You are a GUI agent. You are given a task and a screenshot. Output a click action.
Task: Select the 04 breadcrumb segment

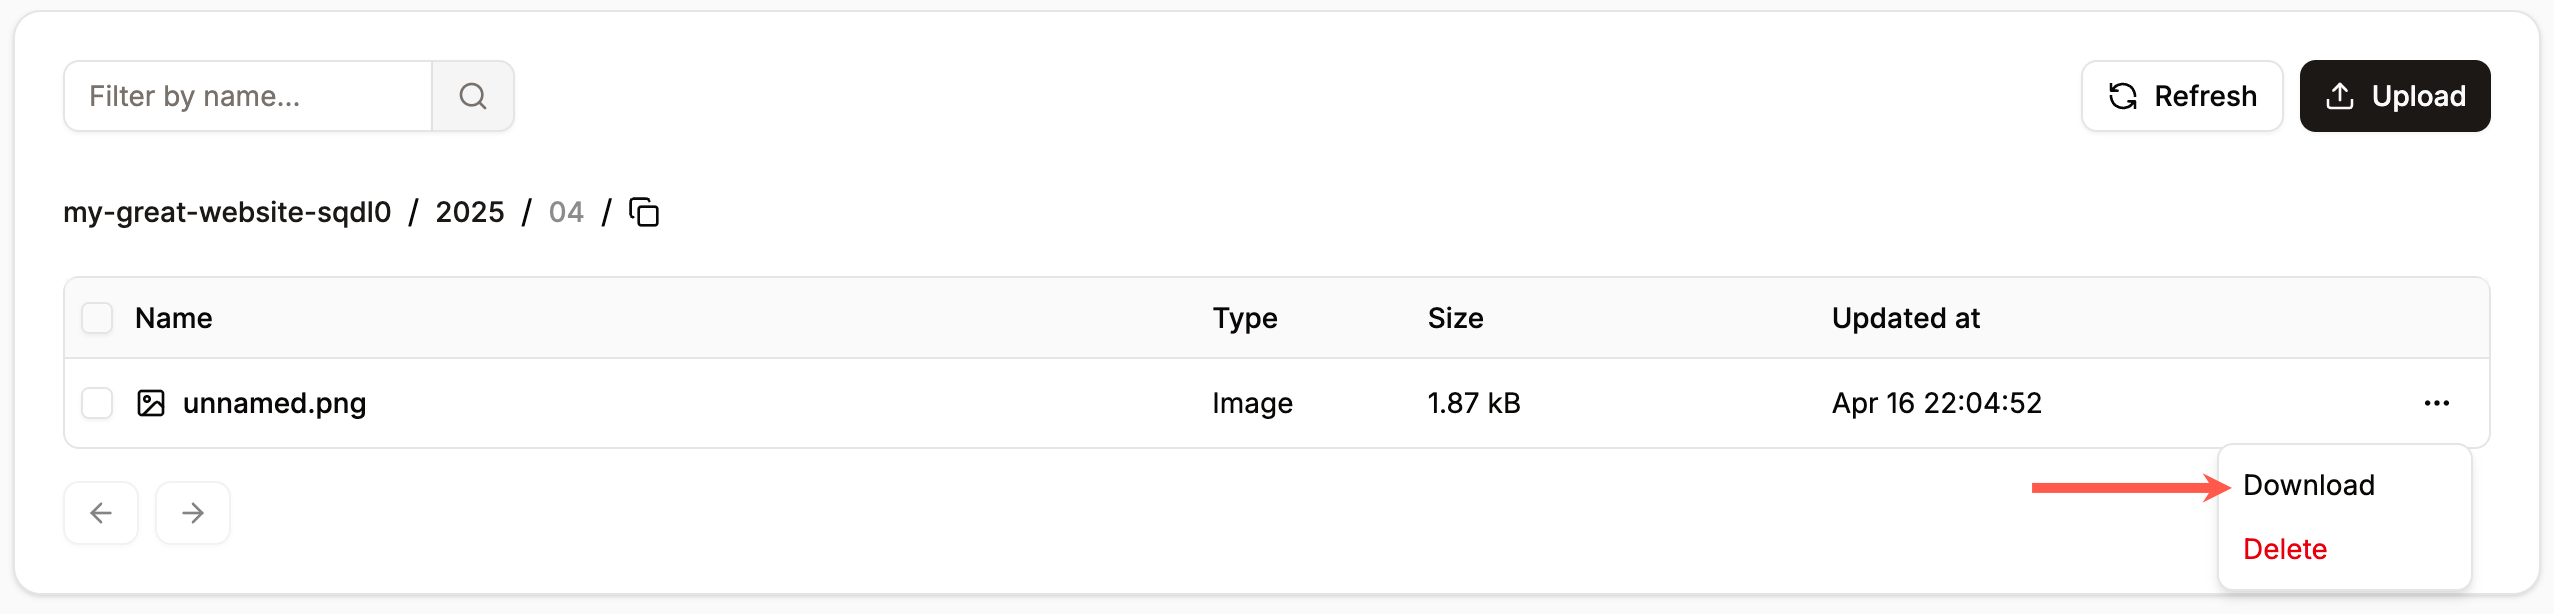click(x=565, y=212)
